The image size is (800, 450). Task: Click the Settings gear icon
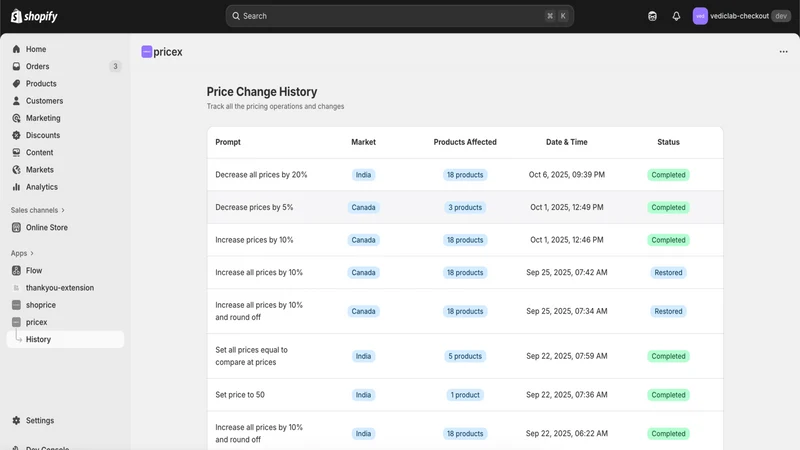pyautogui.click(x=16, y=420)
